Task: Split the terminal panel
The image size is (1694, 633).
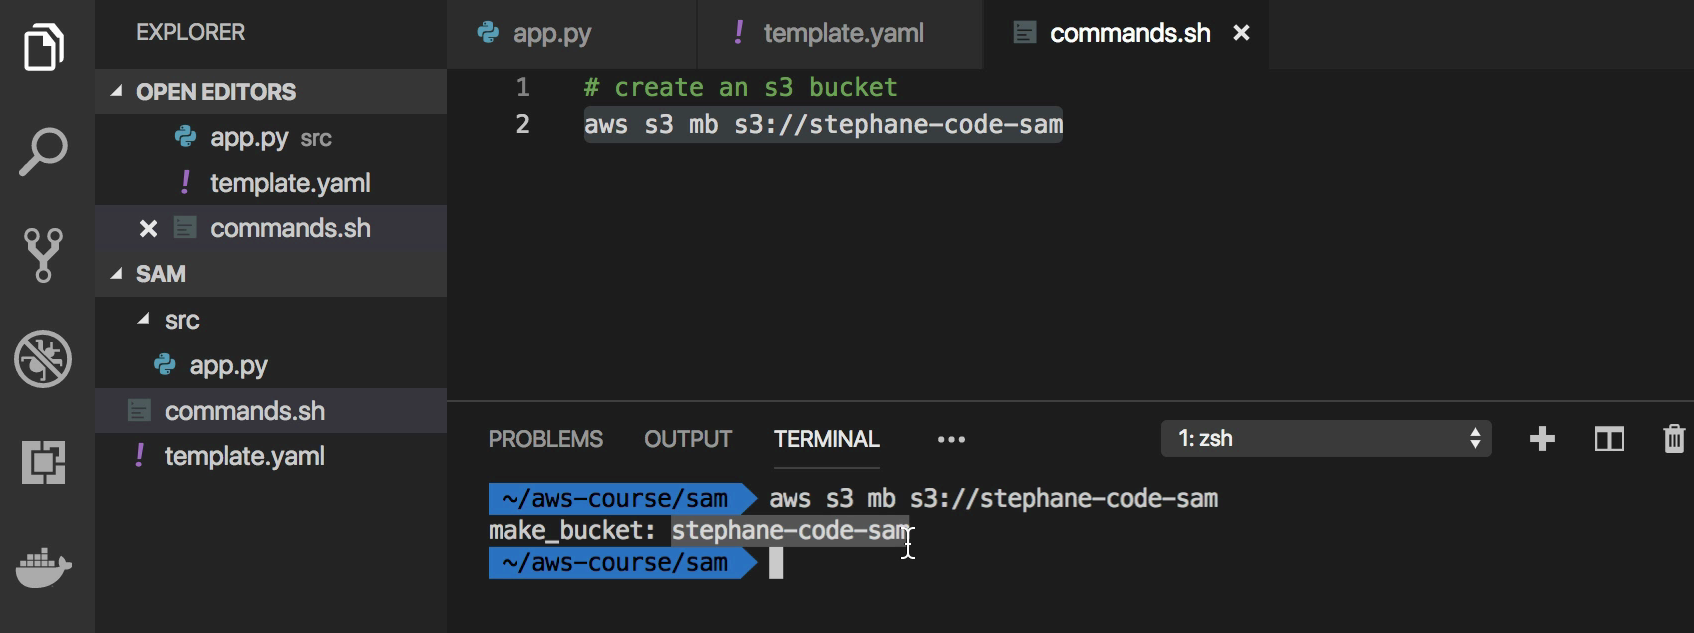Action: (1609, 439)
